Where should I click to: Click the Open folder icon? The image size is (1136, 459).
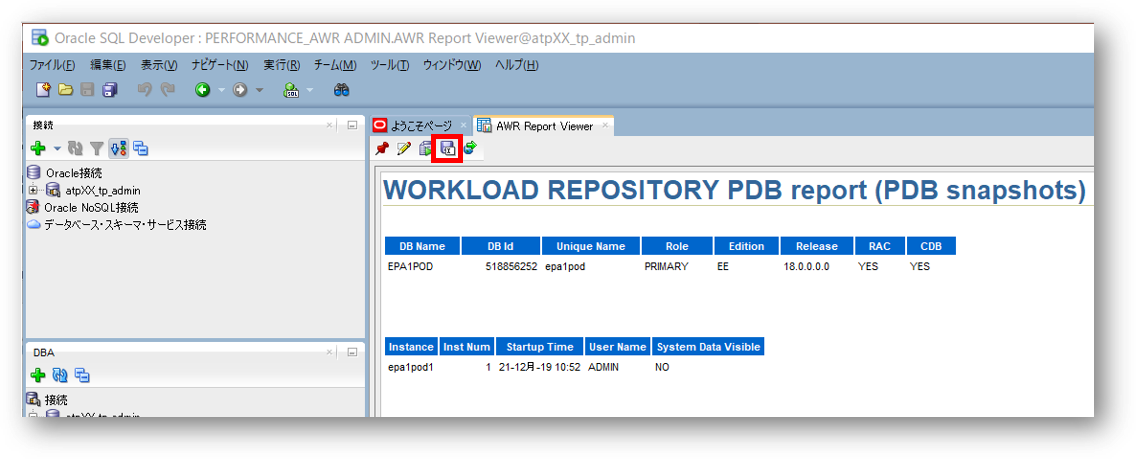65,90
